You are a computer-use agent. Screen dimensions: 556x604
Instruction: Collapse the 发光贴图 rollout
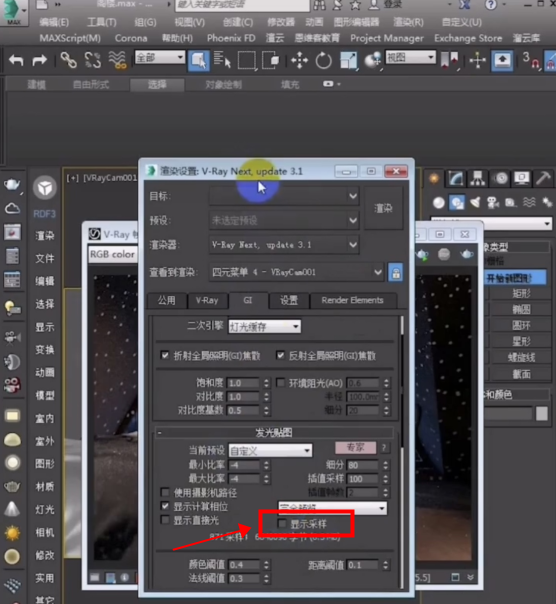click(274, 433)
